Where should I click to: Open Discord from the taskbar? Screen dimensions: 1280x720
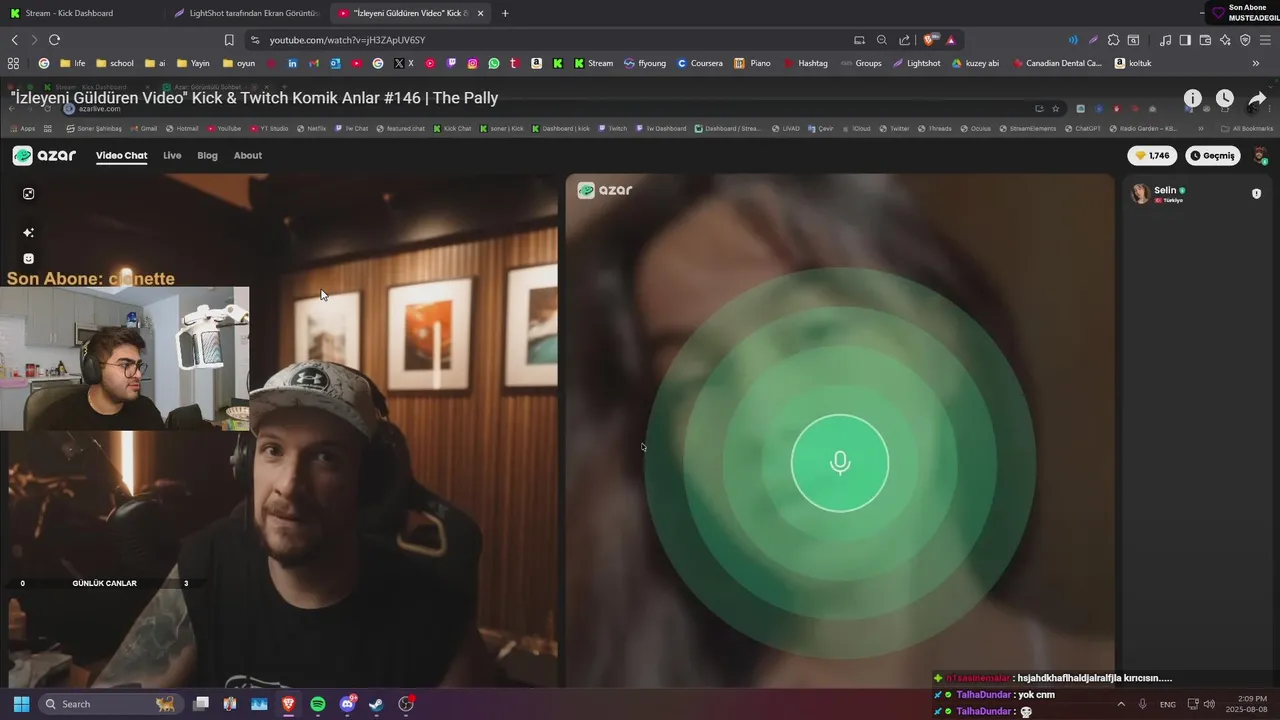(x=347, y=704)
